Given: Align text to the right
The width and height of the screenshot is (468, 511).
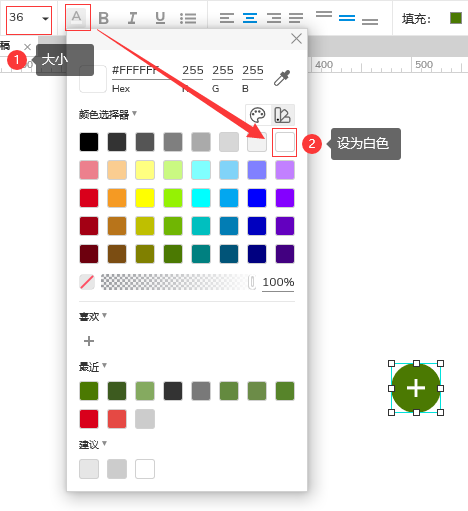Looking at the screenshot, I should (274, 18).
